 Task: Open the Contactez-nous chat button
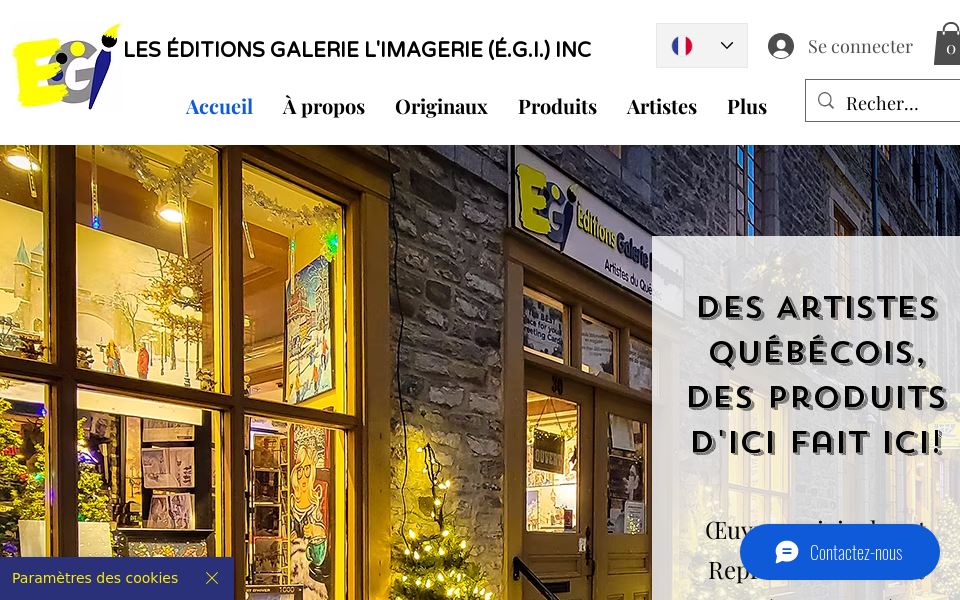click(x=839, y=552)
